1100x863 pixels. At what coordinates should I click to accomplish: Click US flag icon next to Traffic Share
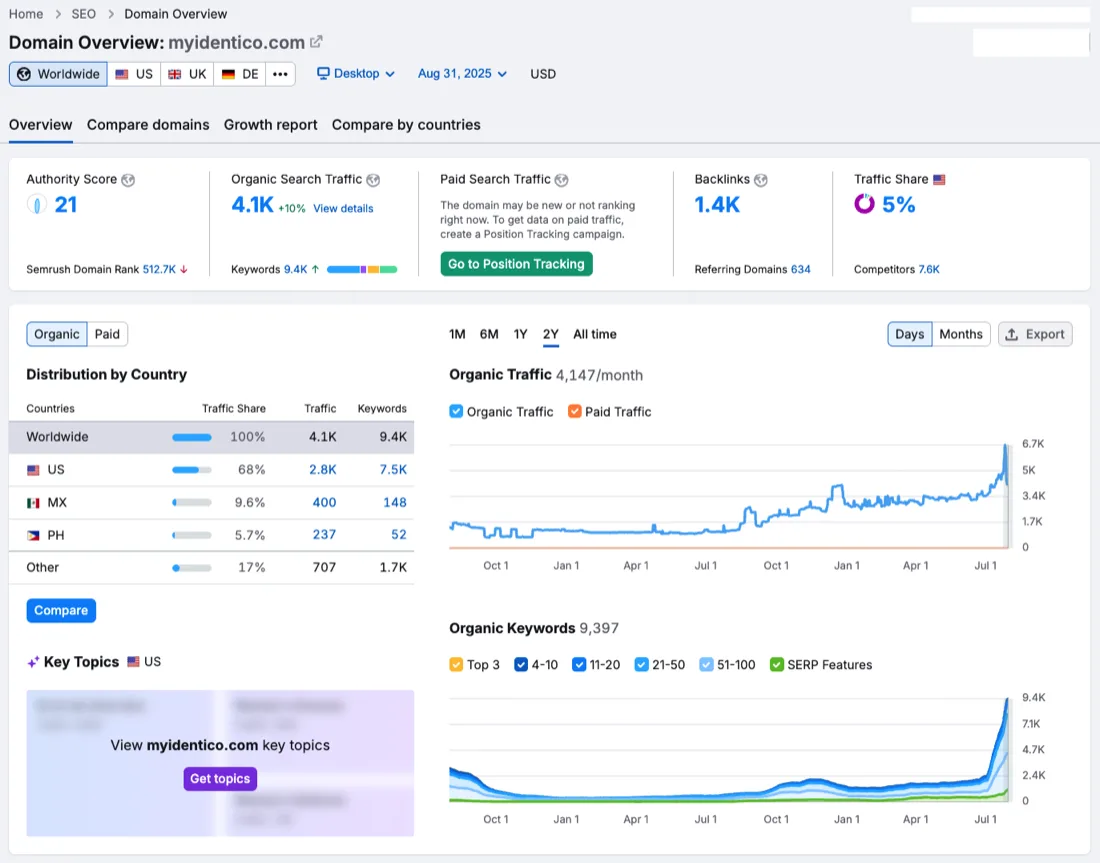coord(939,180)
